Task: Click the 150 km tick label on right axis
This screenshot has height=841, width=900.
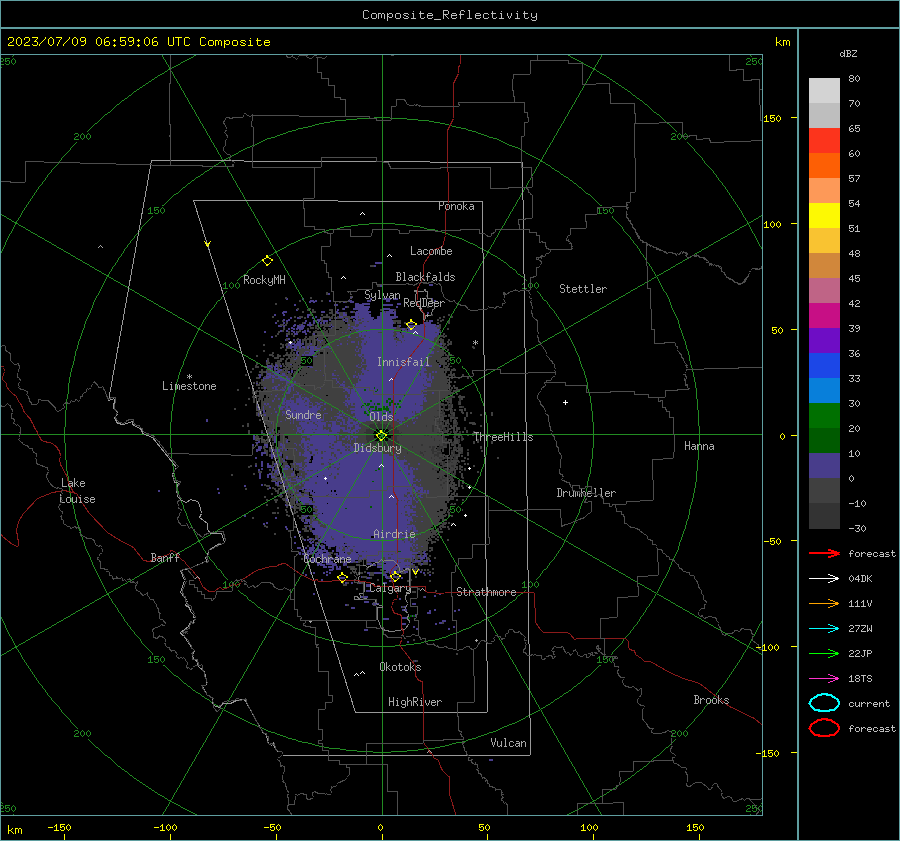Action: [x=773, y=119]
